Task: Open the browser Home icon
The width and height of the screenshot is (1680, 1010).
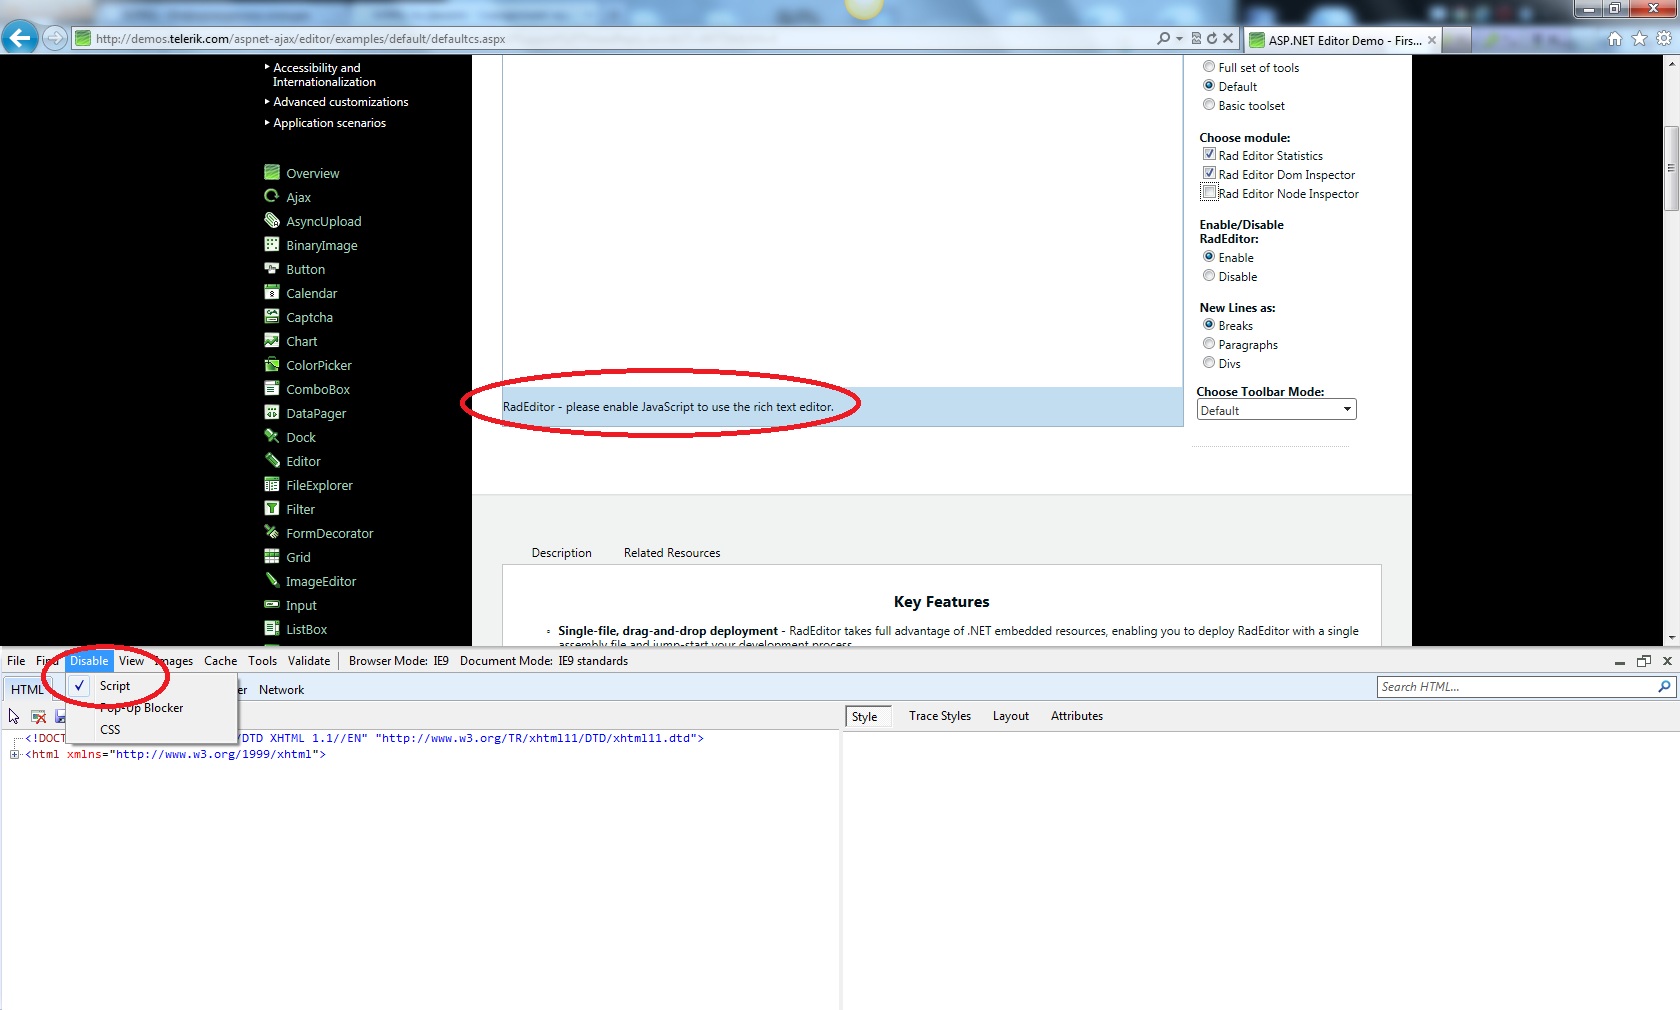Action: click(x=1614, y=39)
